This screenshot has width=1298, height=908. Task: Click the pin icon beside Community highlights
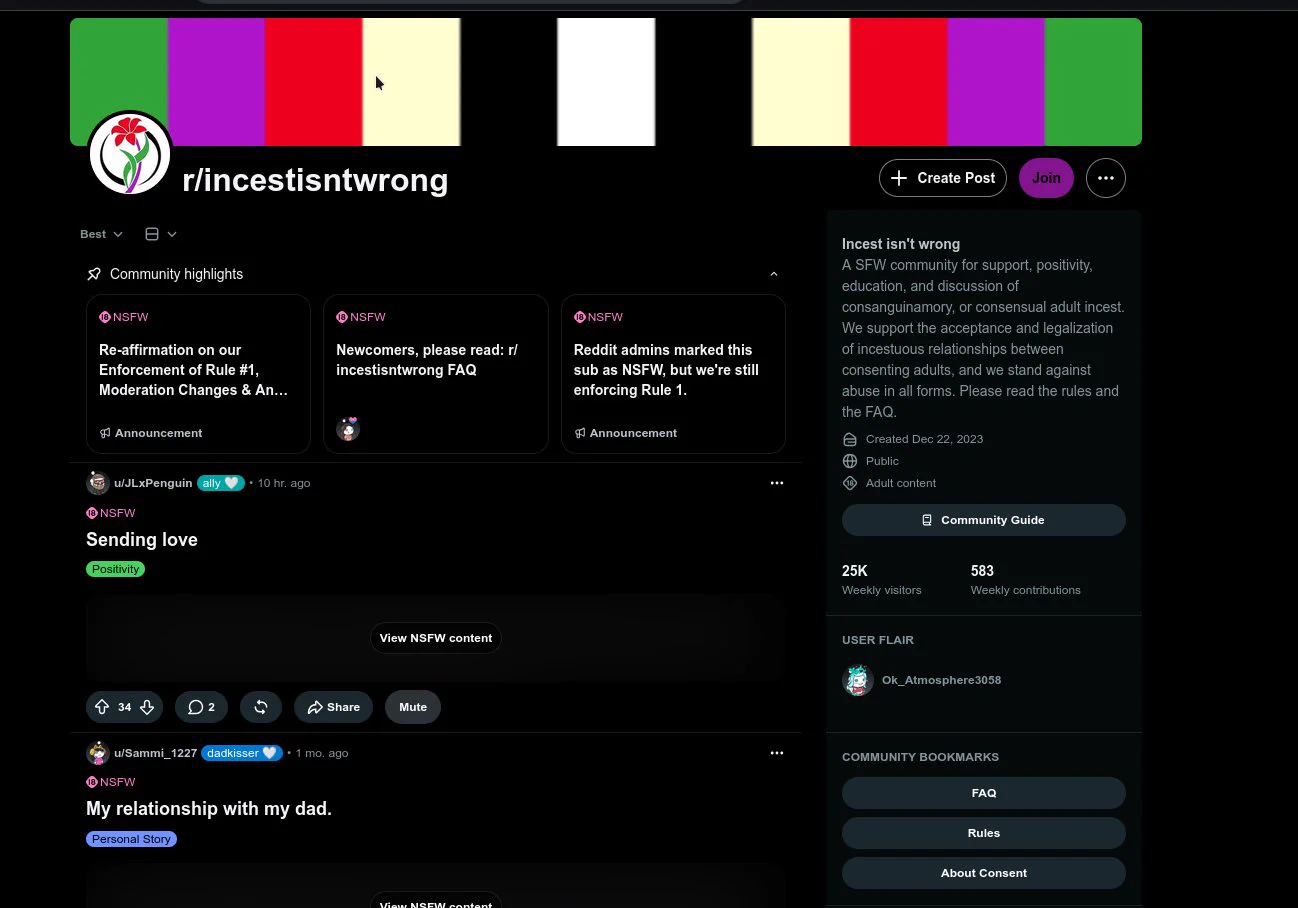[94, 274]
